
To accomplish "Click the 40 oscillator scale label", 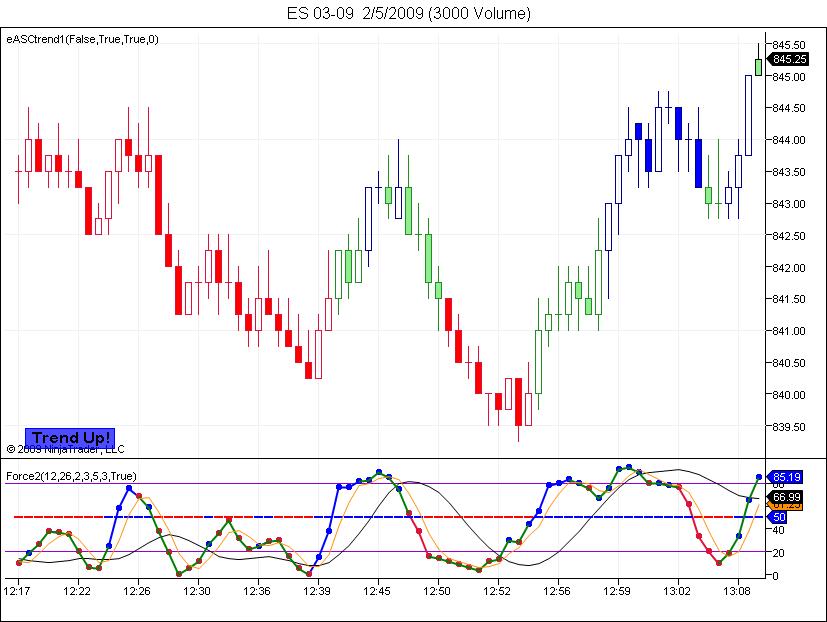I will point(778,530).
